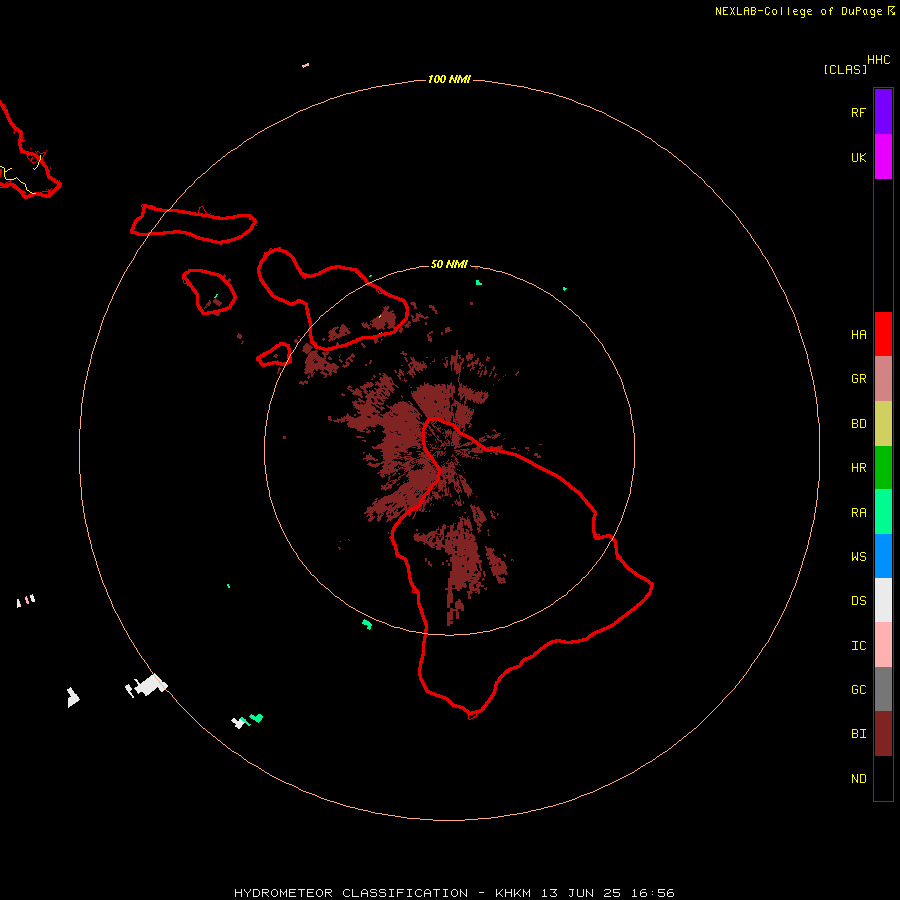Click the HA red legend swatch

pos(883,334)
